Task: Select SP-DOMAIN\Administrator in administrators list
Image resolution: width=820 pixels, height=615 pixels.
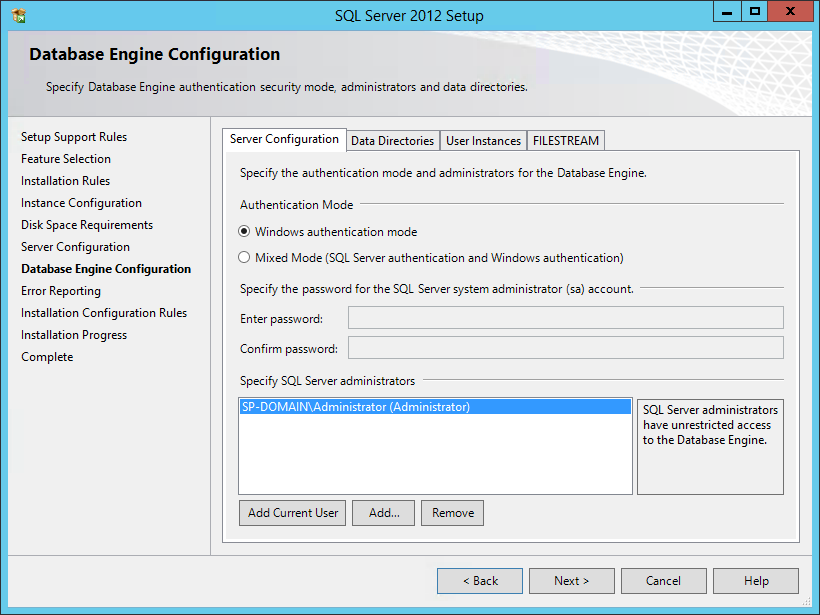Action: [435, 407]
